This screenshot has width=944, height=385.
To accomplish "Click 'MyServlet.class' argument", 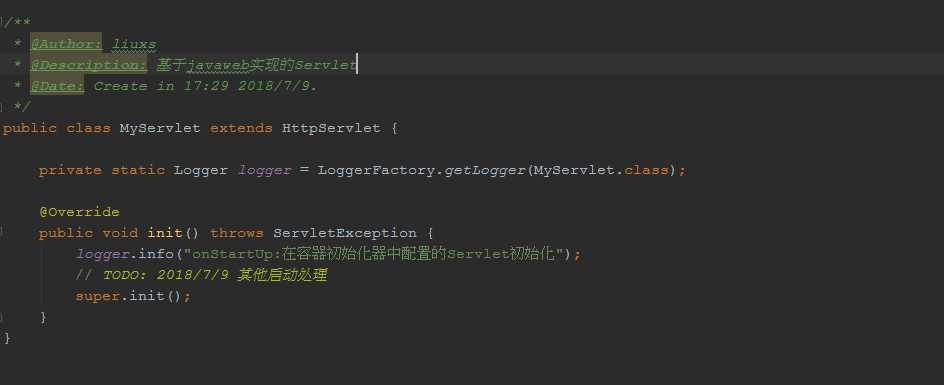I will [x=601, y=171].
